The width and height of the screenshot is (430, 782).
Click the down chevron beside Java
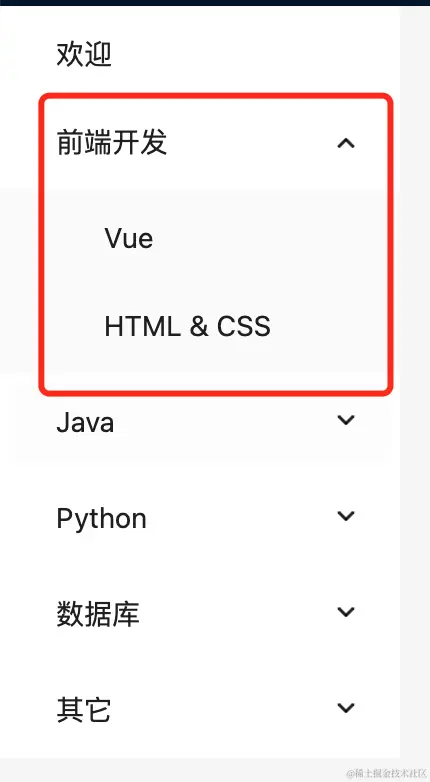point(346,420)
